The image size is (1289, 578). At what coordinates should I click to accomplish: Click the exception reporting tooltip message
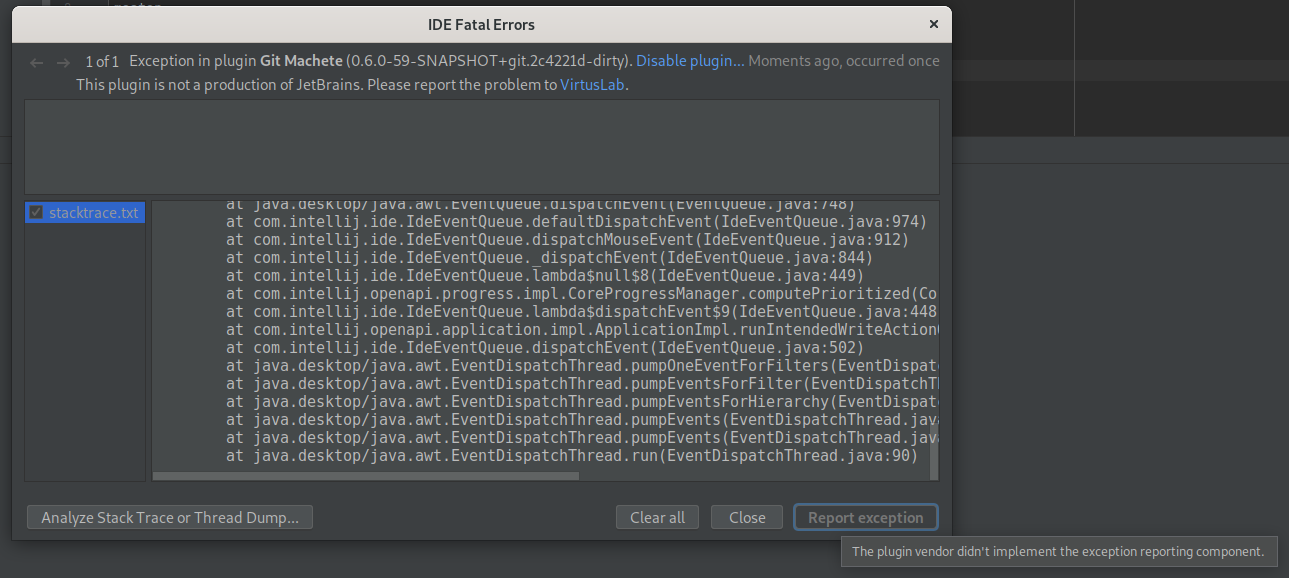pyautogui.click(x=1059, y=551)
